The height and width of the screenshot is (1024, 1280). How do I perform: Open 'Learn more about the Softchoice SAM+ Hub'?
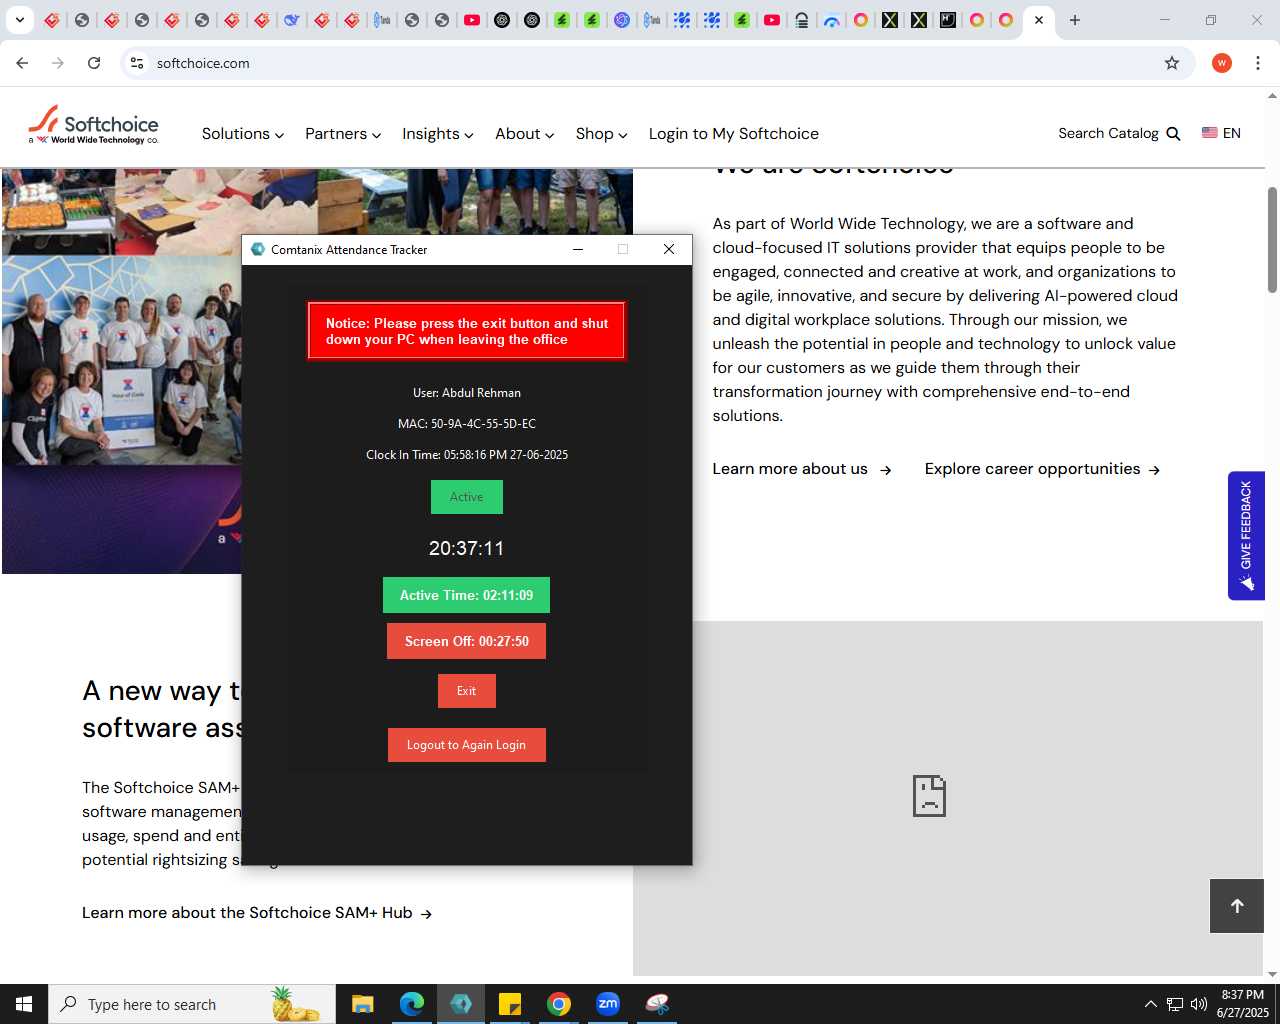click(x=257, y=913)
